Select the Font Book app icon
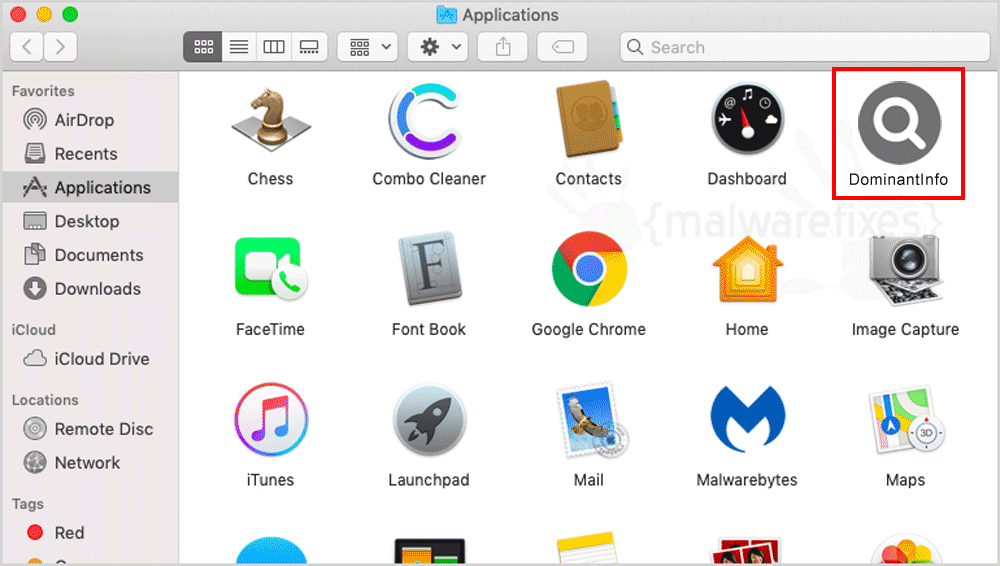 tap(429, 269)
